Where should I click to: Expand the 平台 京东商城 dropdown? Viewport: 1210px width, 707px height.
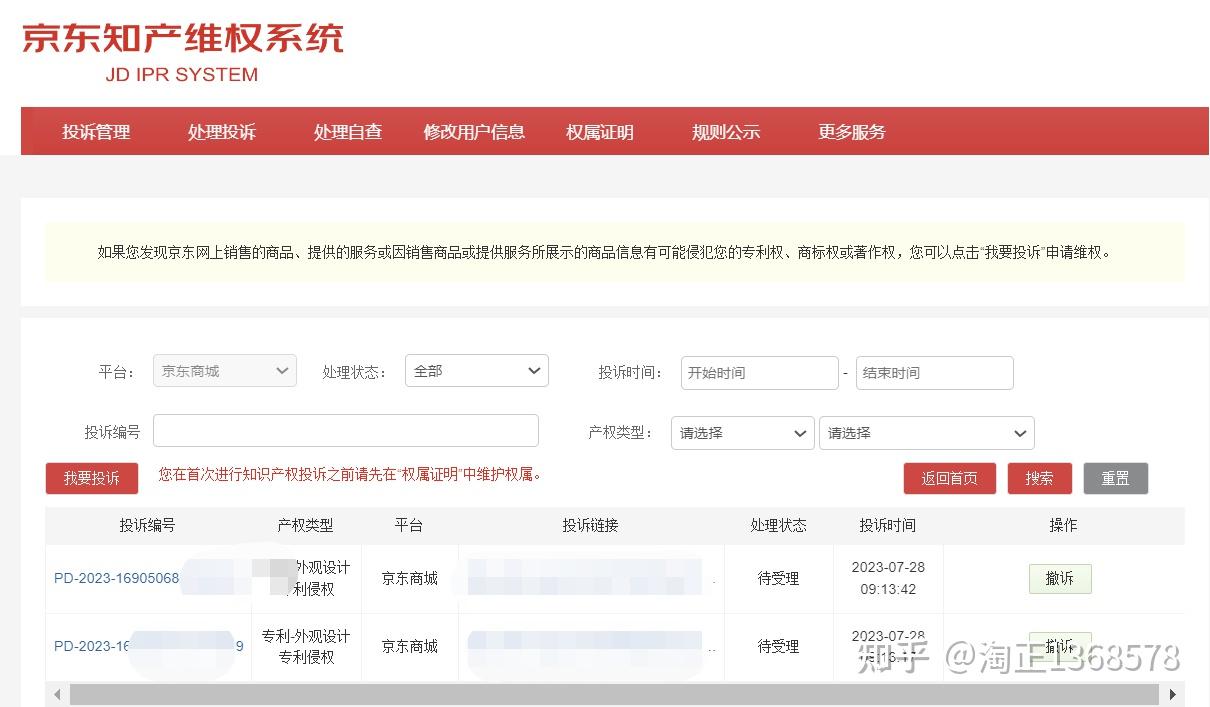point(225,371)
